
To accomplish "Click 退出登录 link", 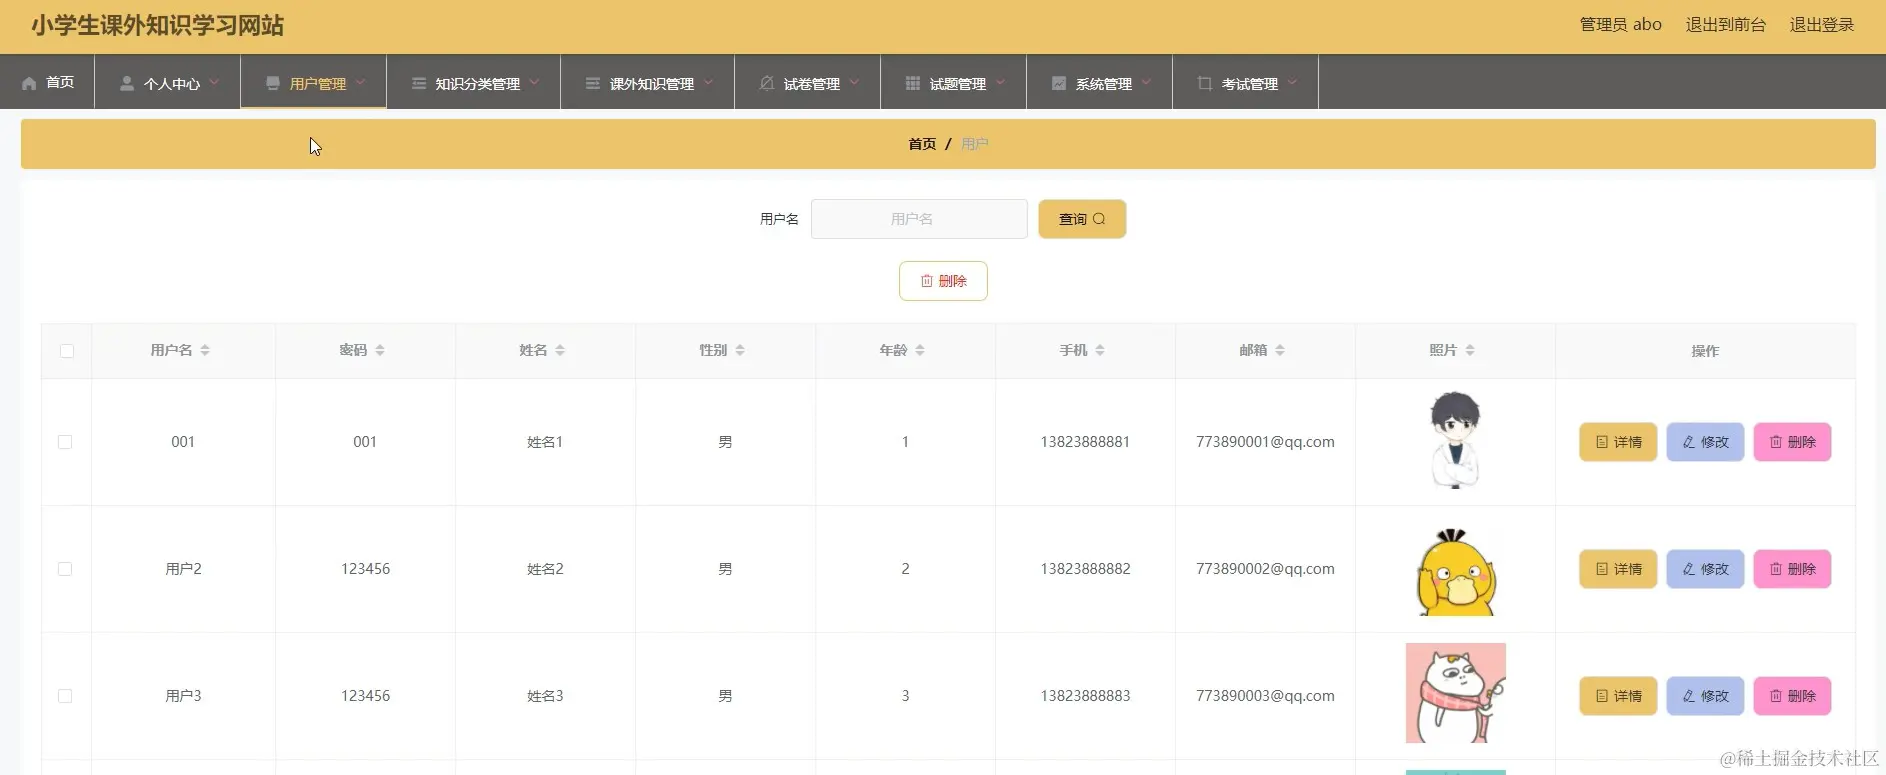I will (x=1821, y=25).
